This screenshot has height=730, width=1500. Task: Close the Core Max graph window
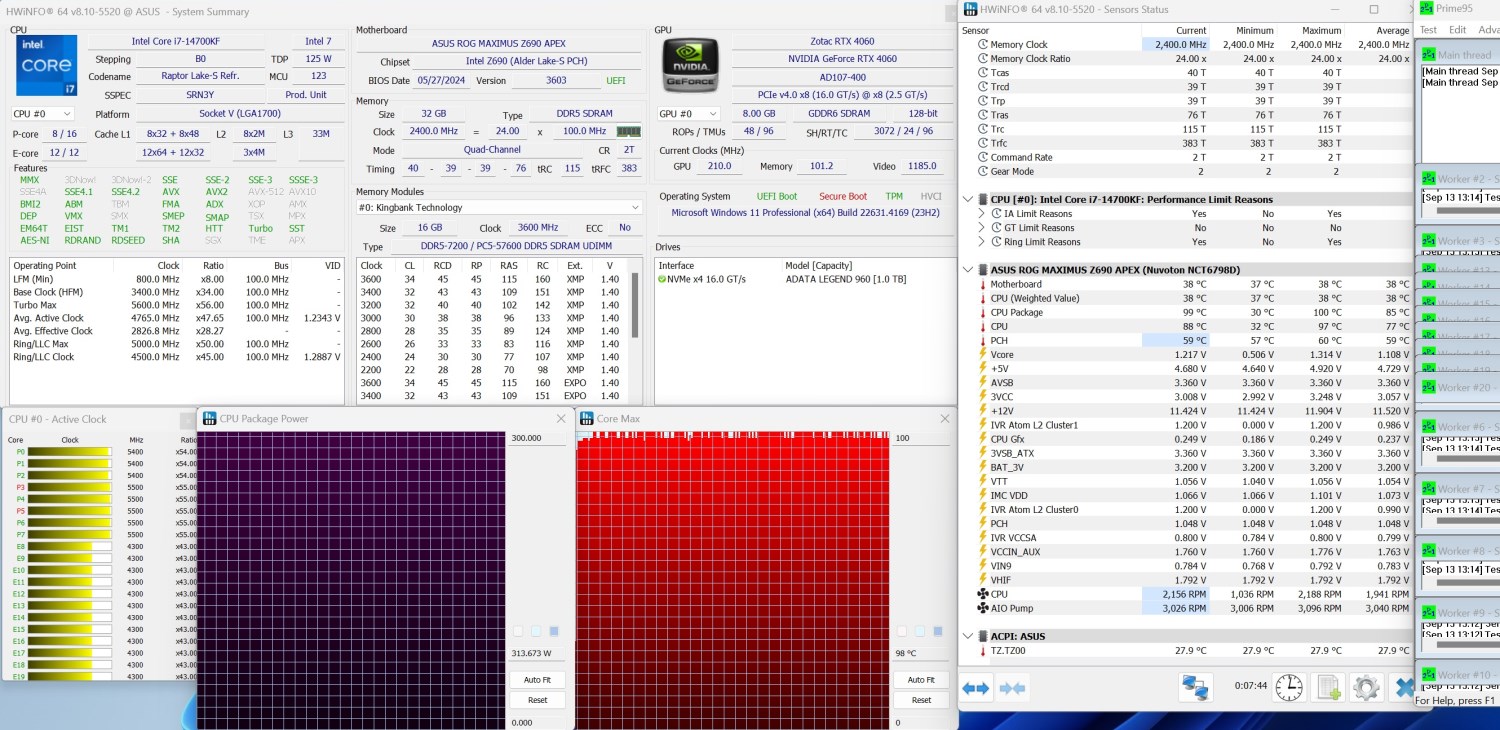coord(944,419)
